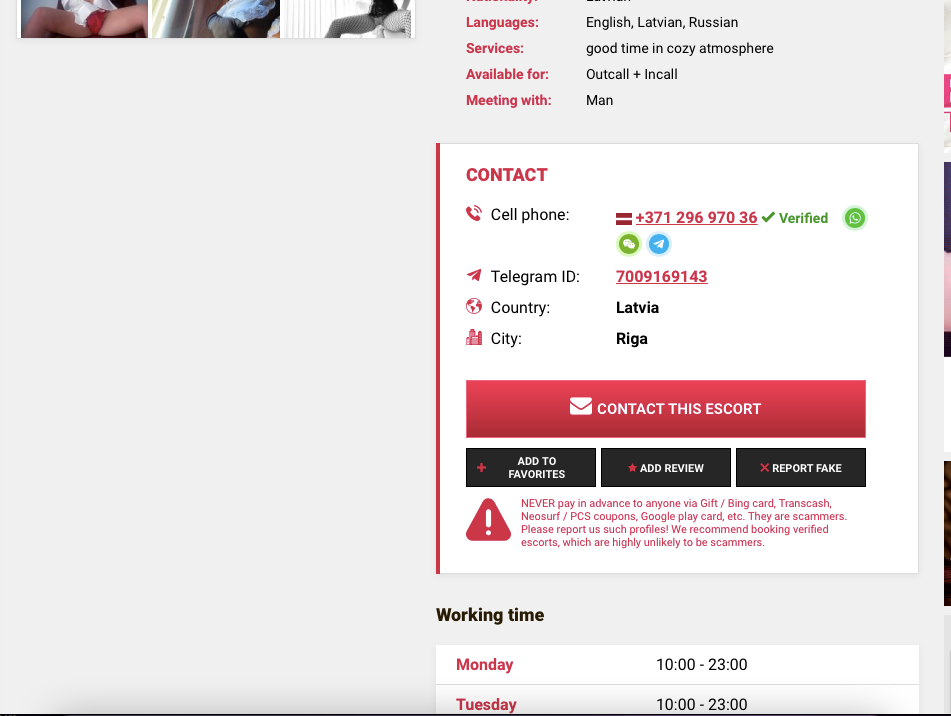Open the Telegram ID number link

click(662, 276)
